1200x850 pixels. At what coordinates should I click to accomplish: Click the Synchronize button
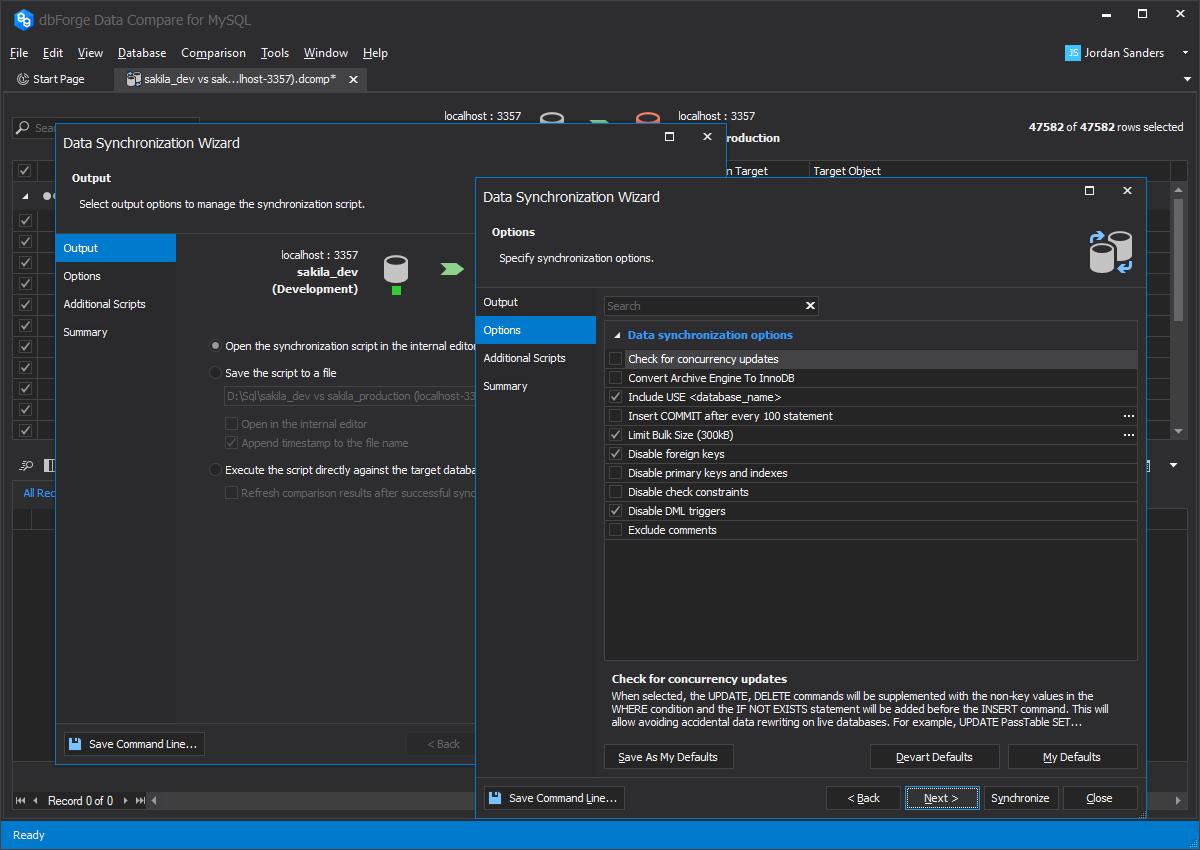[1021, 798]
